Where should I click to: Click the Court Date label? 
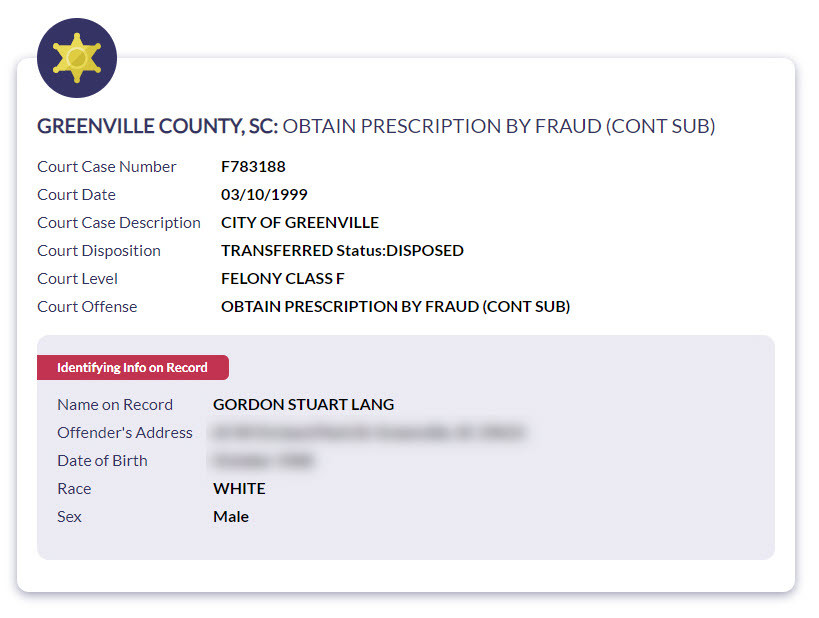click(x=76, y=195)
